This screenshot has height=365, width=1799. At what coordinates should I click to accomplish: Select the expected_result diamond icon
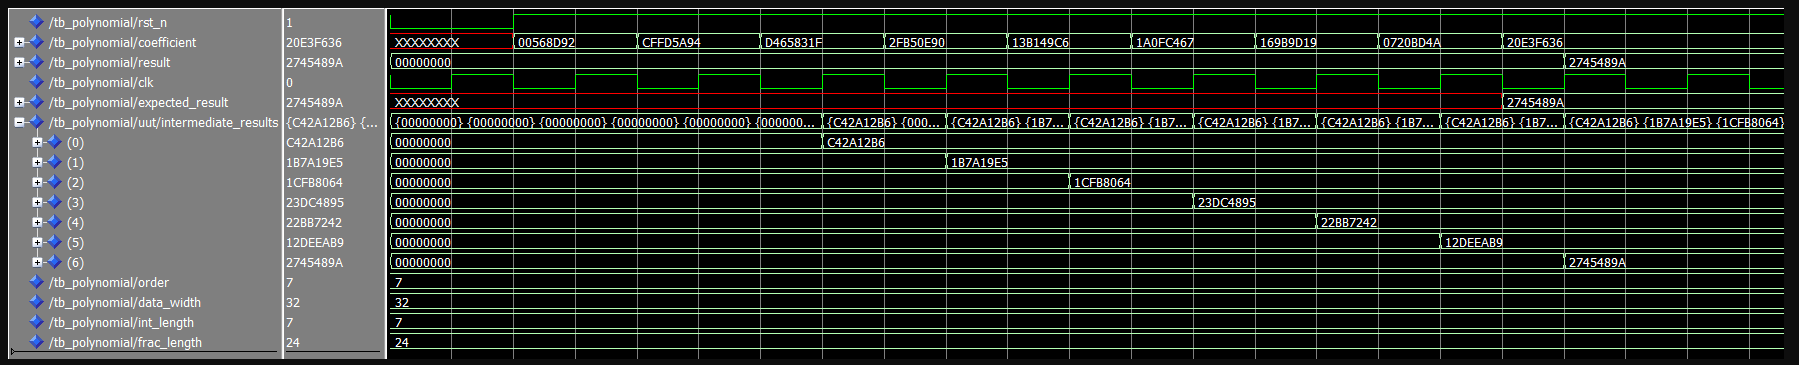(37, 102)
